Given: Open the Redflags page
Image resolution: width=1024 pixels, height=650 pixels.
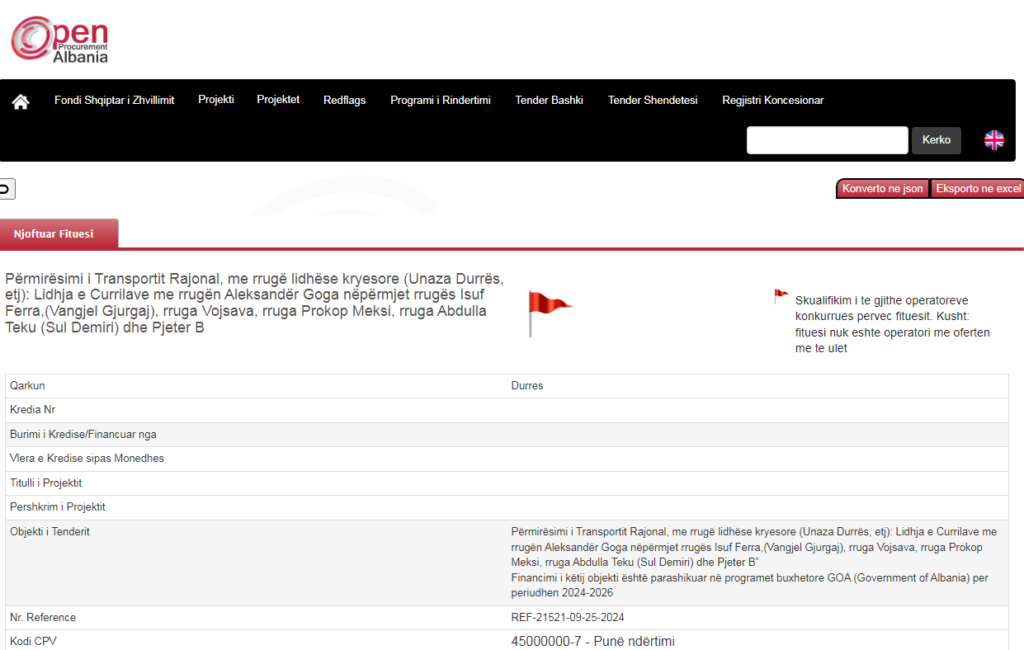Looking at the screenshot, I should coord(344,100).
